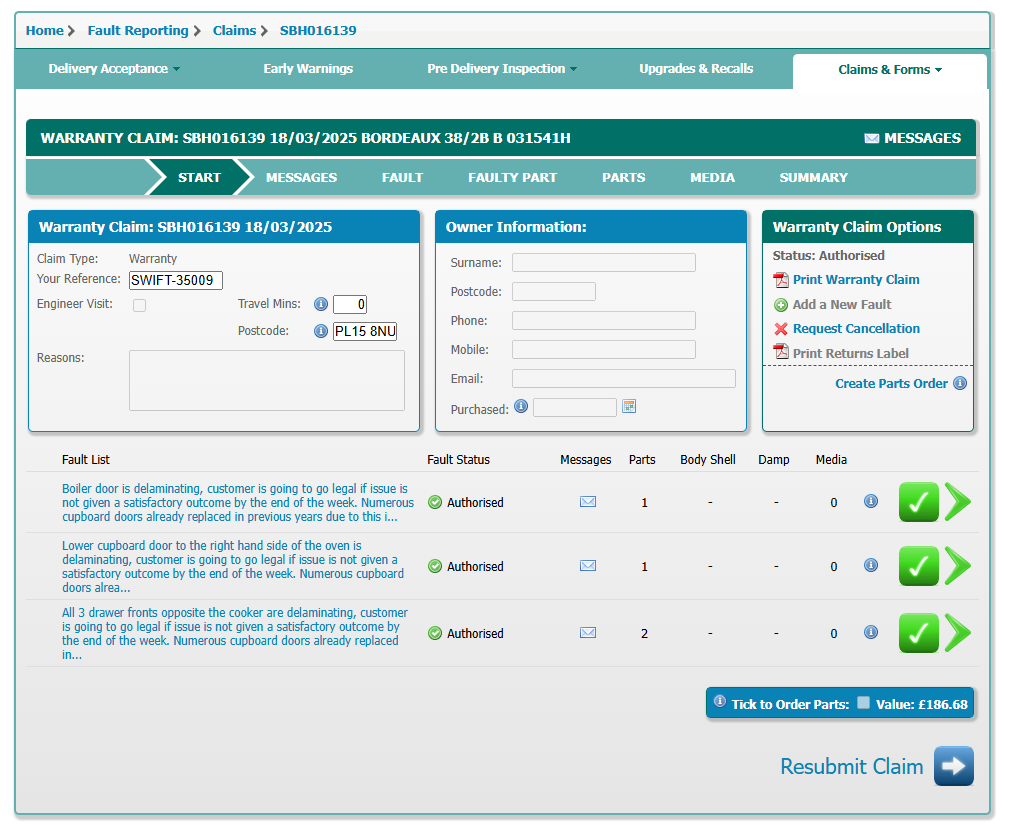Click the info icon next to the claim Postcode field
Screen dimensions: 1015x825
coord(320,331)
